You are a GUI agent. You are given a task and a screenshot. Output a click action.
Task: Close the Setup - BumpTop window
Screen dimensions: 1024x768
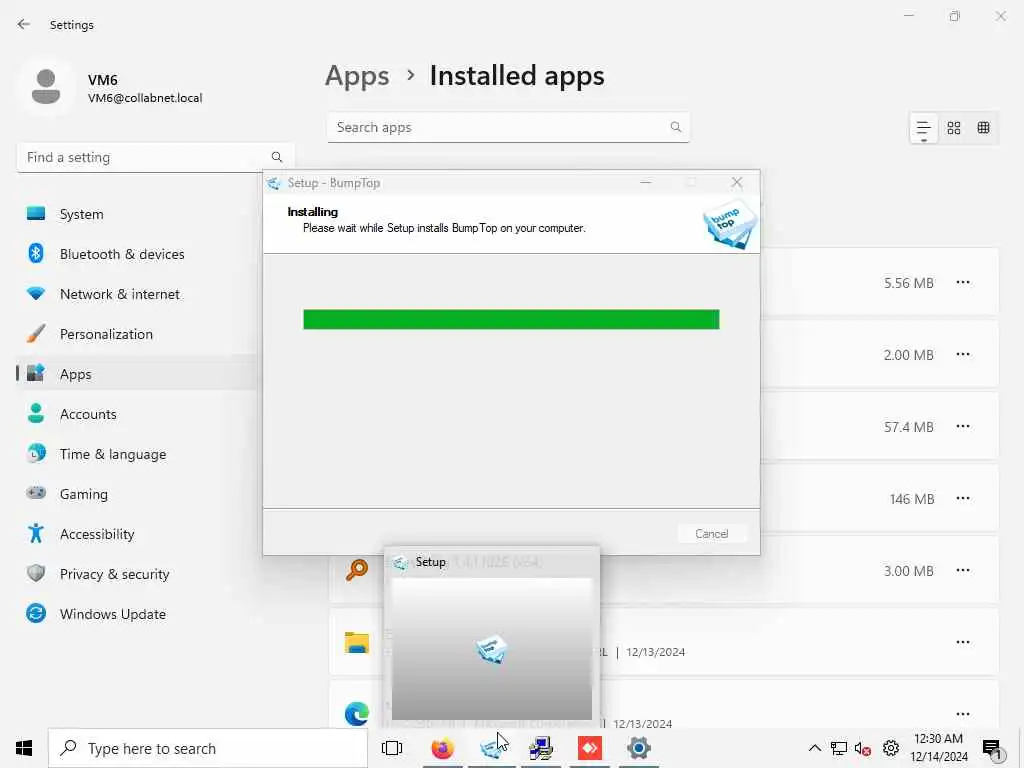[737, 183]
